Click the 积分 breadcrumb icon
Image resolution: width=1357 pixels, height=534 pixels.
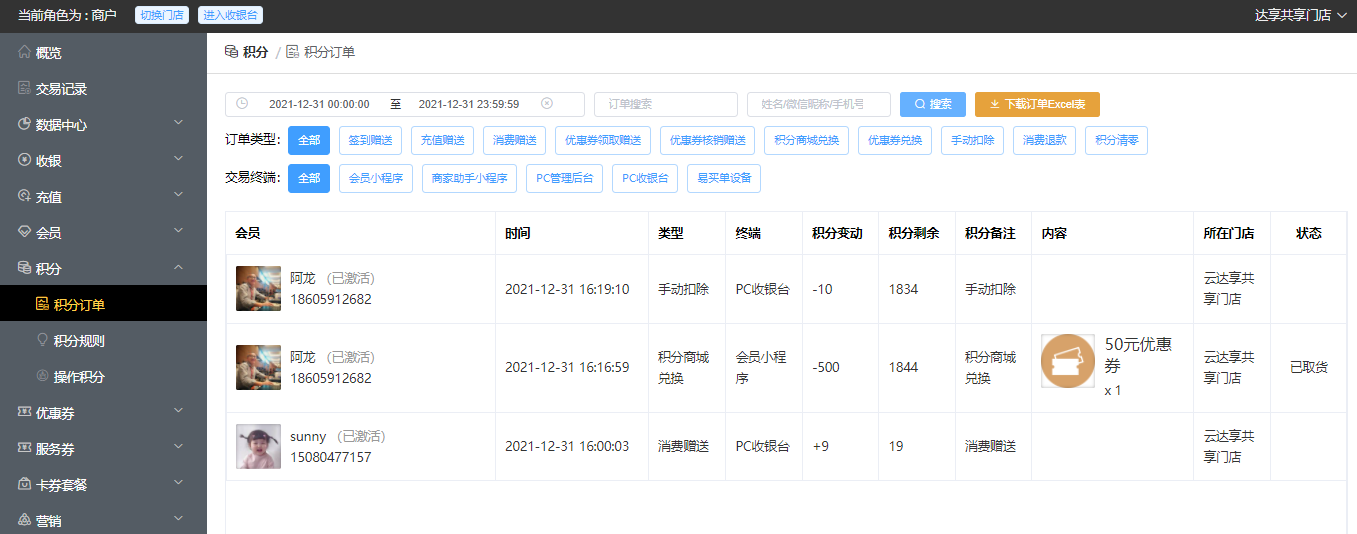[x=231, y=52]
